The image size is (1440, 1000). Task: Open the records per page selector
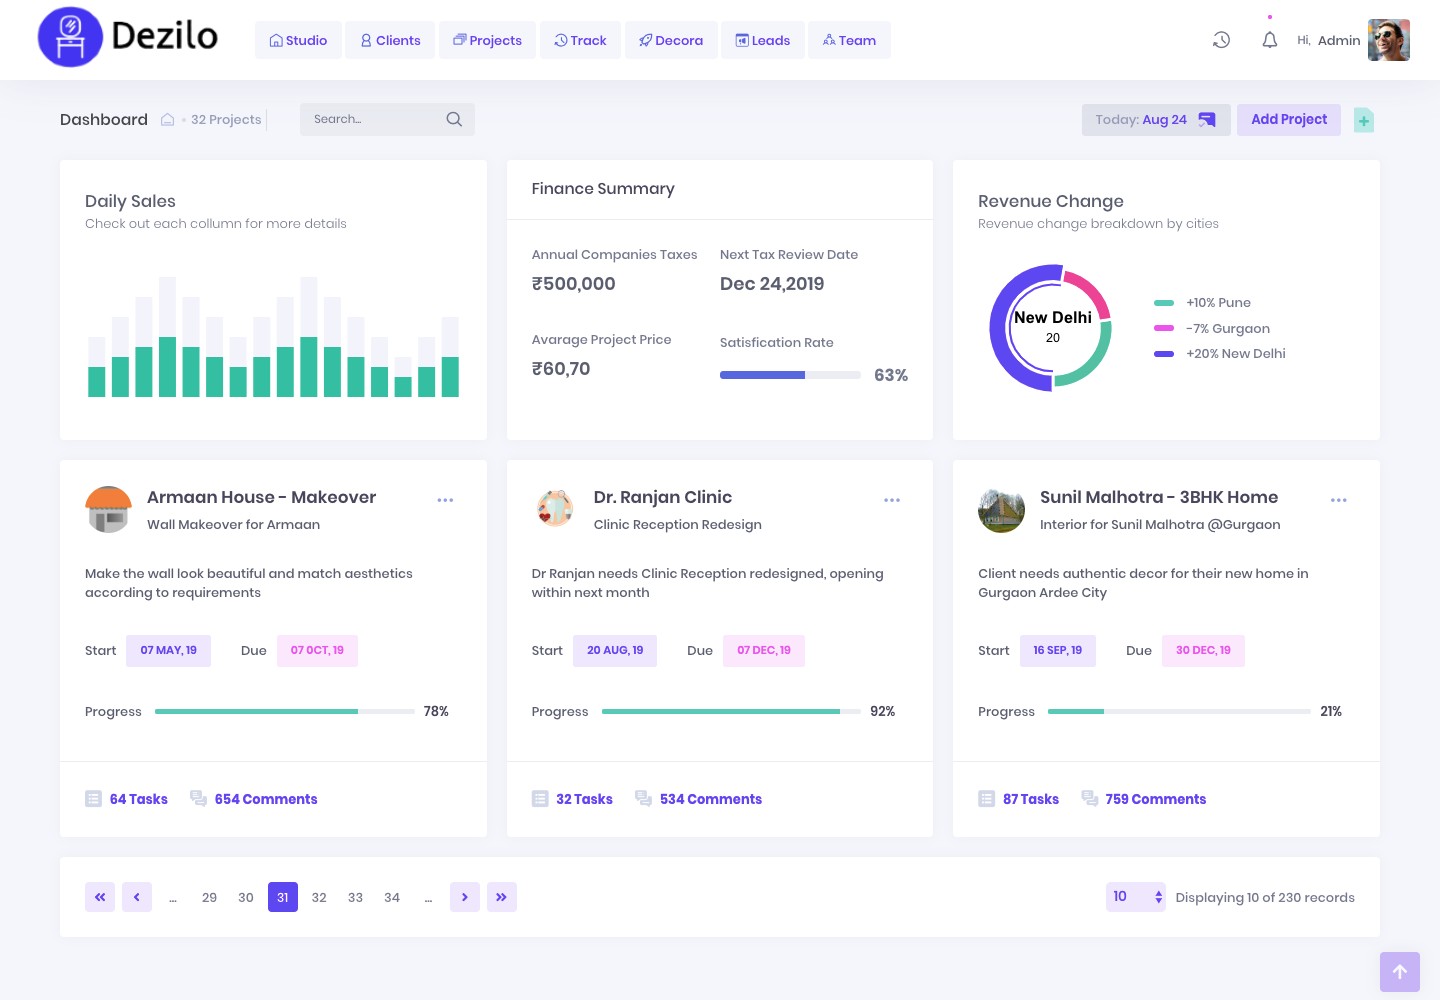(1136, 897)
